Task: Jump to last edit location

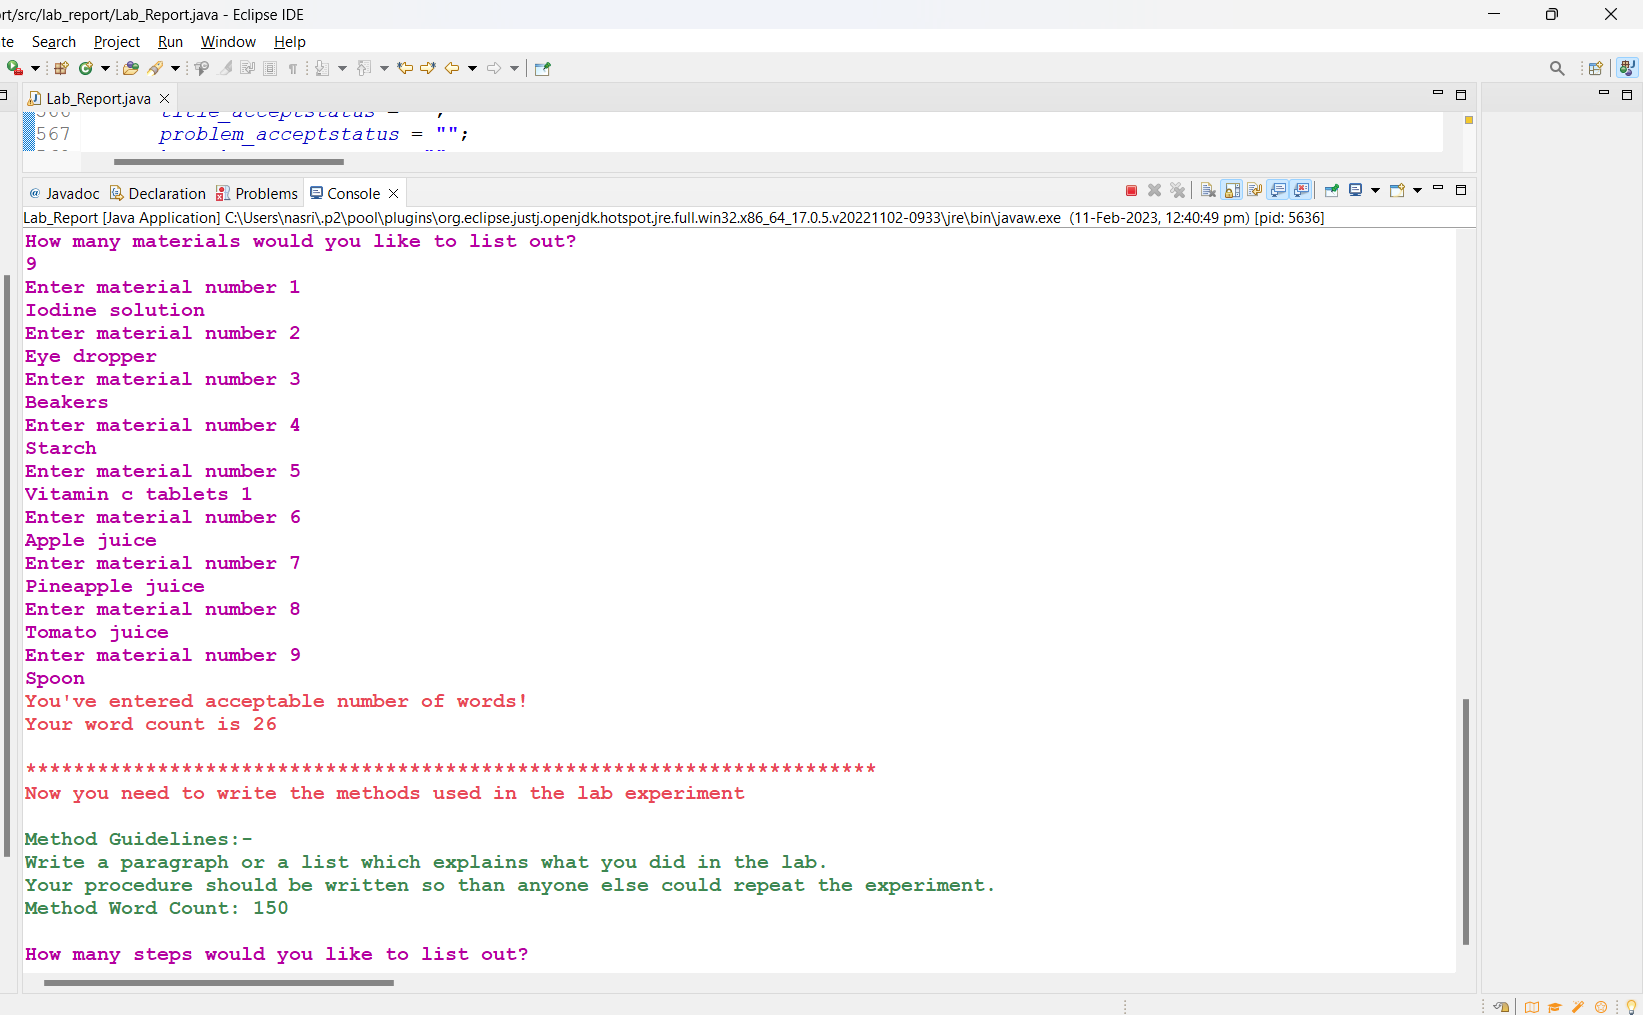Action: (404, 68)
